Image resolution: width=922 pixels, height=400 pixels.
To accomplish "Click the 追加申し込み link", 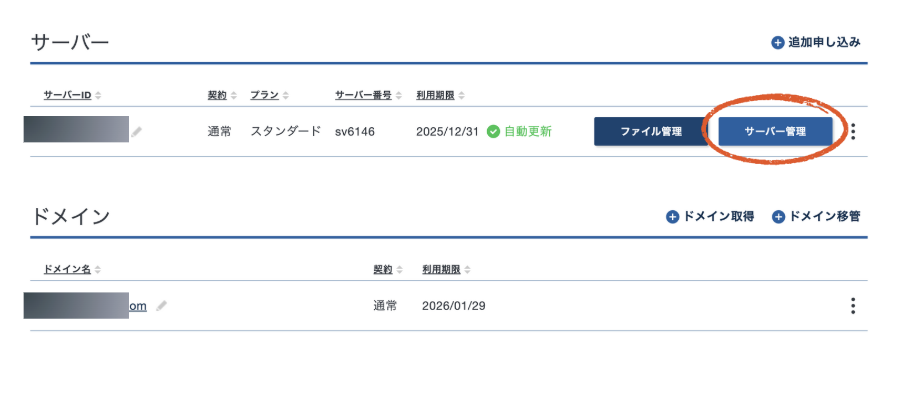I will [x=824, y=43].
